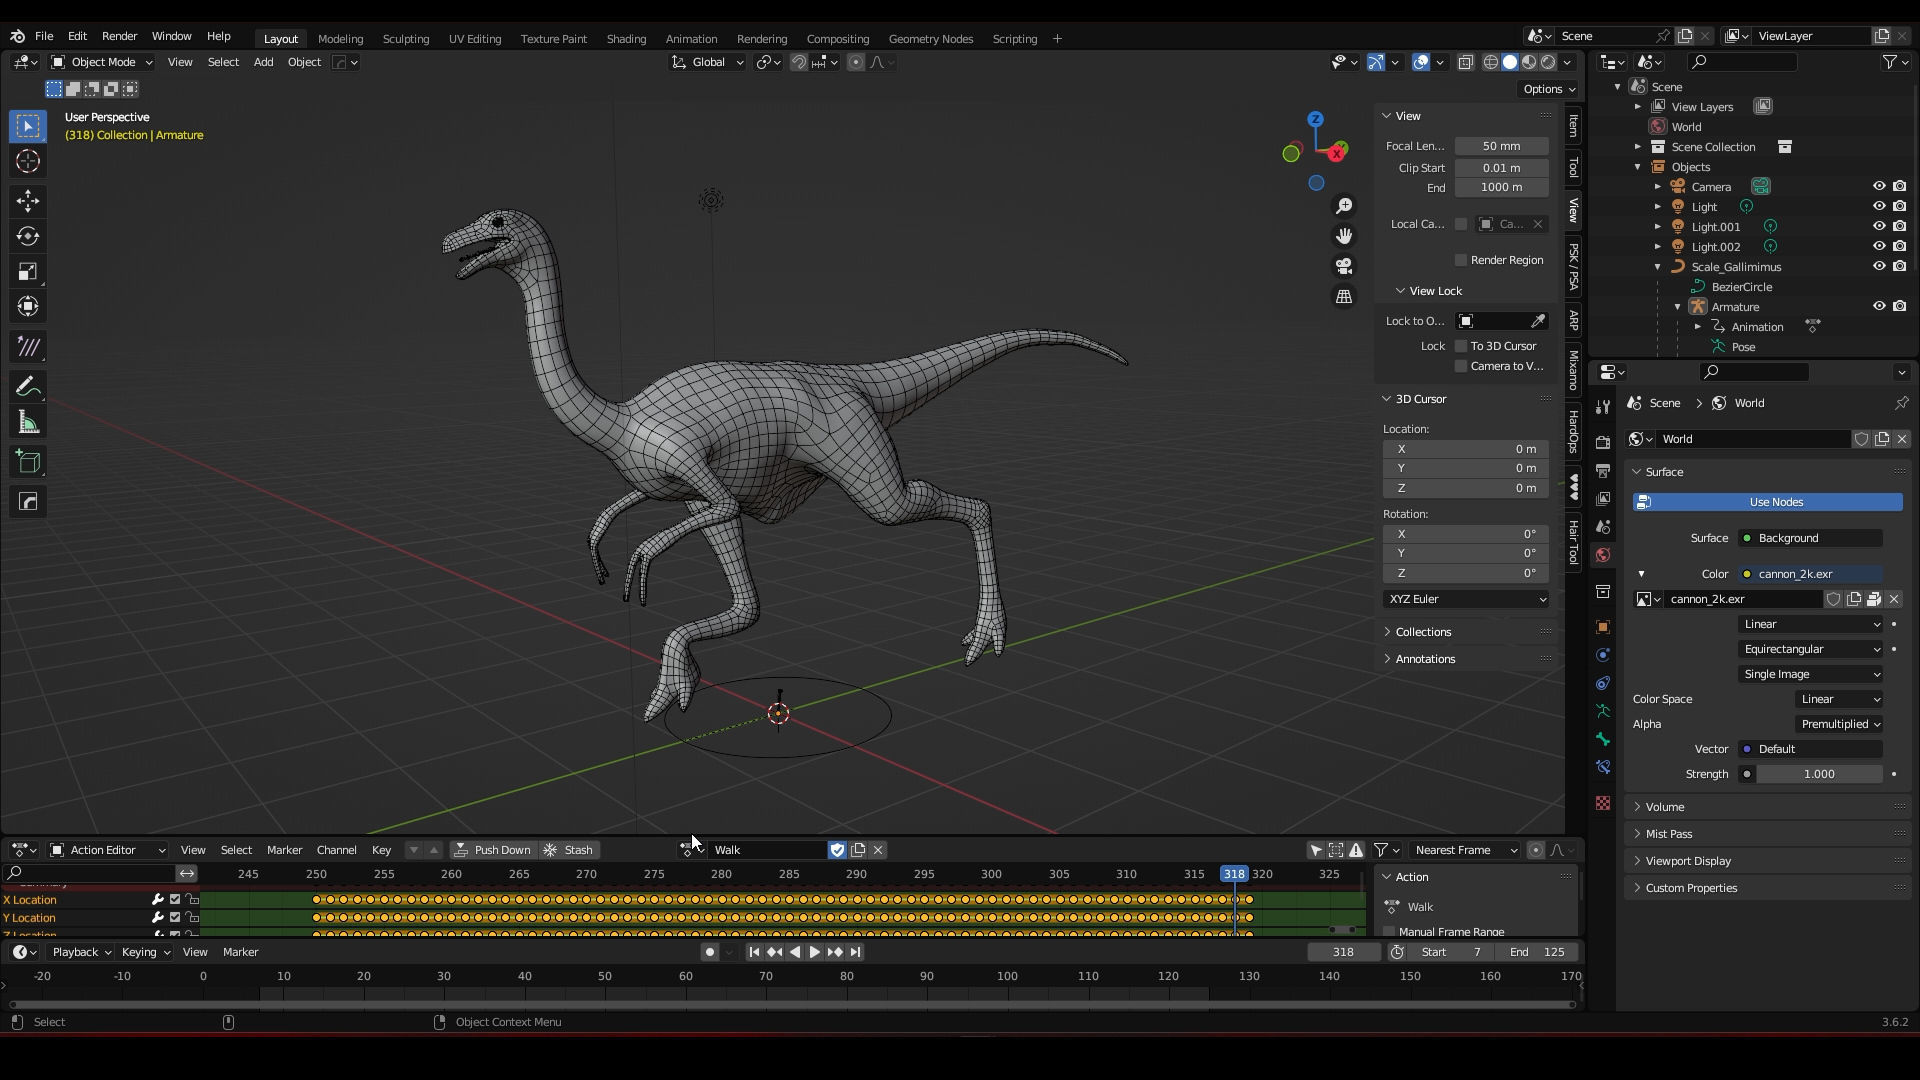
Task: Switch to the Geometry Nodes workspace tab
Action: click(x=930, y=39)
